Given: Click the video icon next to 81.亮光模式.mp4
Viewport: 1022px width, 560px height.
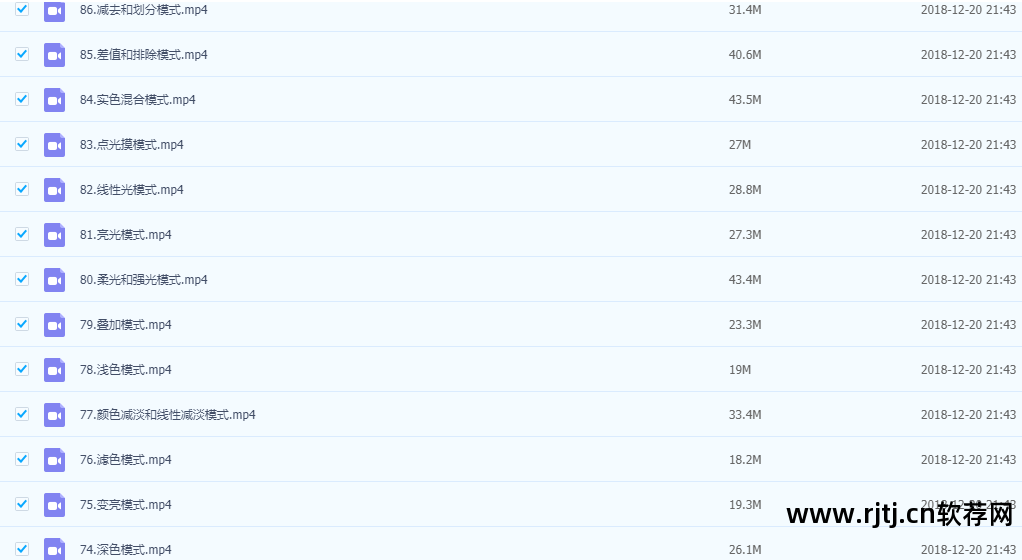Looking at the screenshot, I should [x=55, y=235].
